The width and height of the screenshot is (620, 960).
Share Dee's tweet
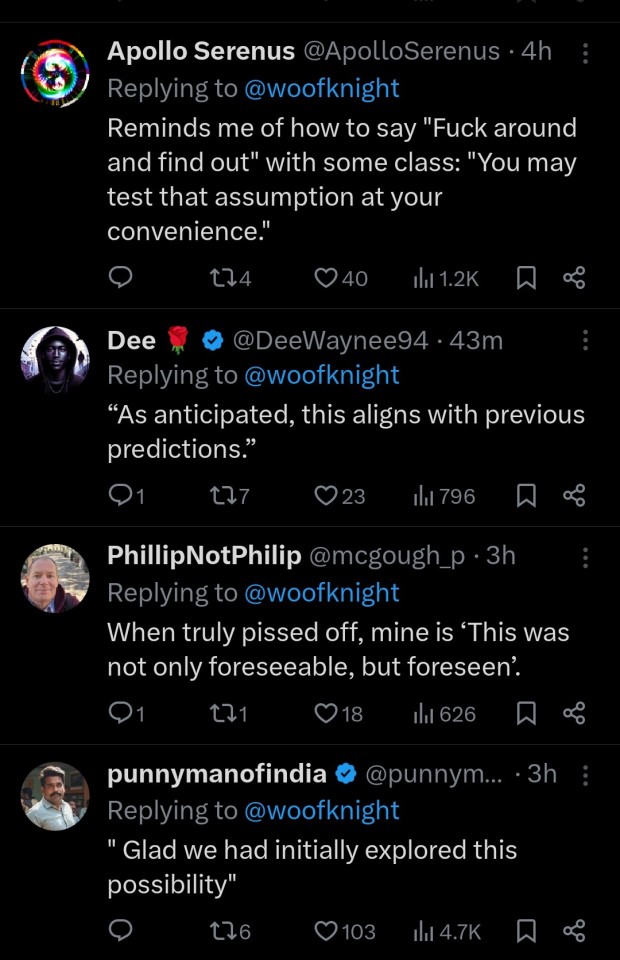point(574,496)
